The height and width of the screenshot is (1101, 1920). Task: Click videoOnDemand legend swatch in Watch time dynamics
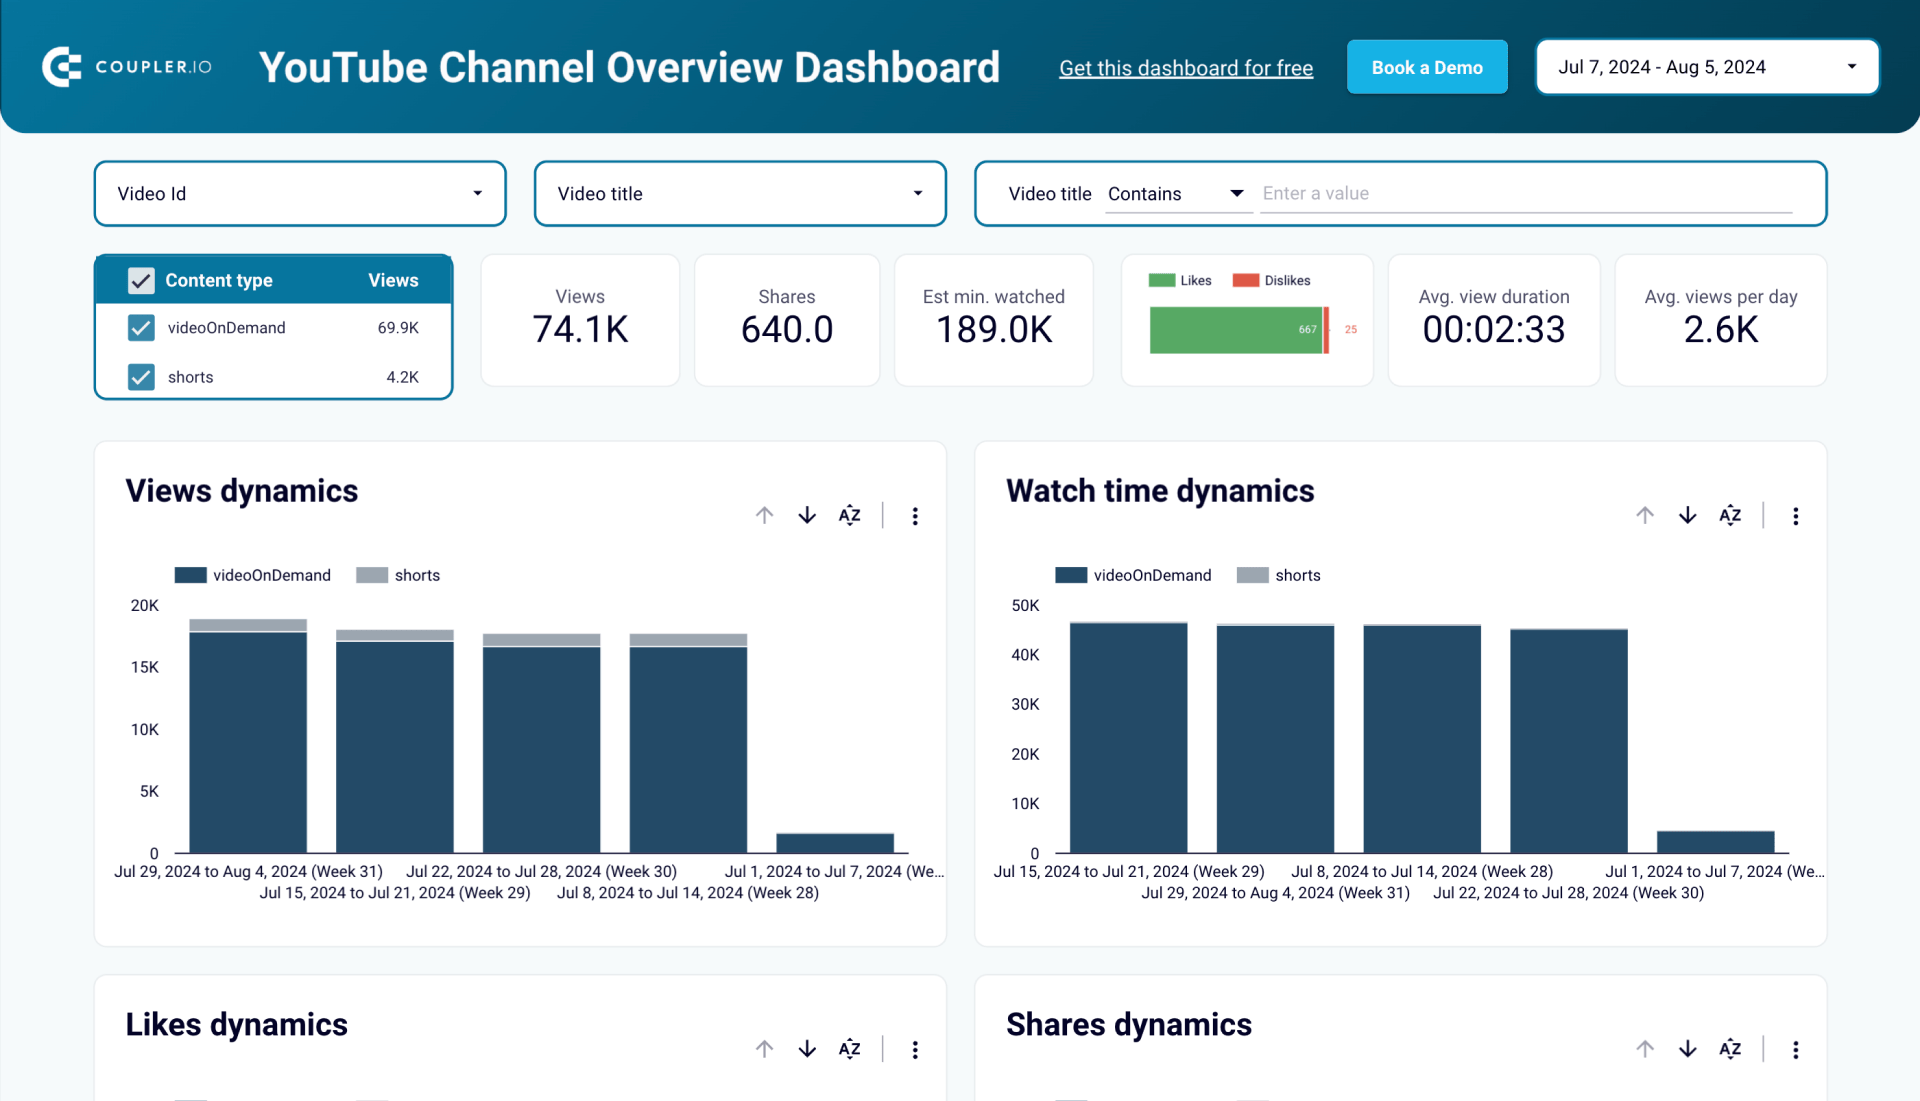tap(1071, 575)
